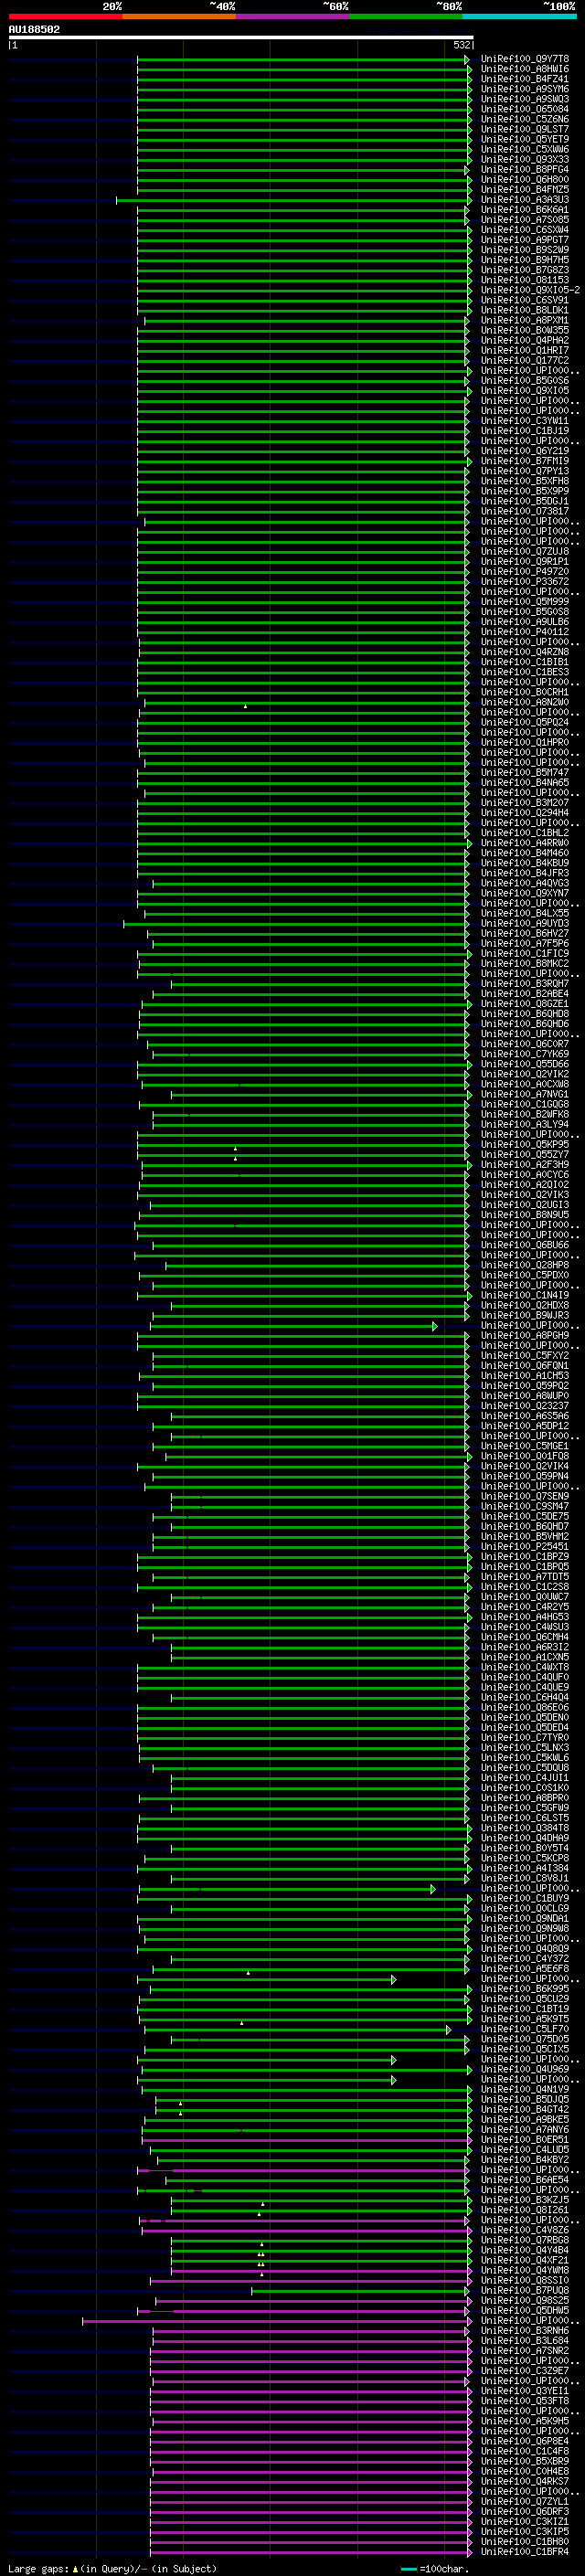The height and width of the screenshot is (2576, 585).
Task: Select hit label UniRef100_B4JFR3
Action: [x=525, y=873]
